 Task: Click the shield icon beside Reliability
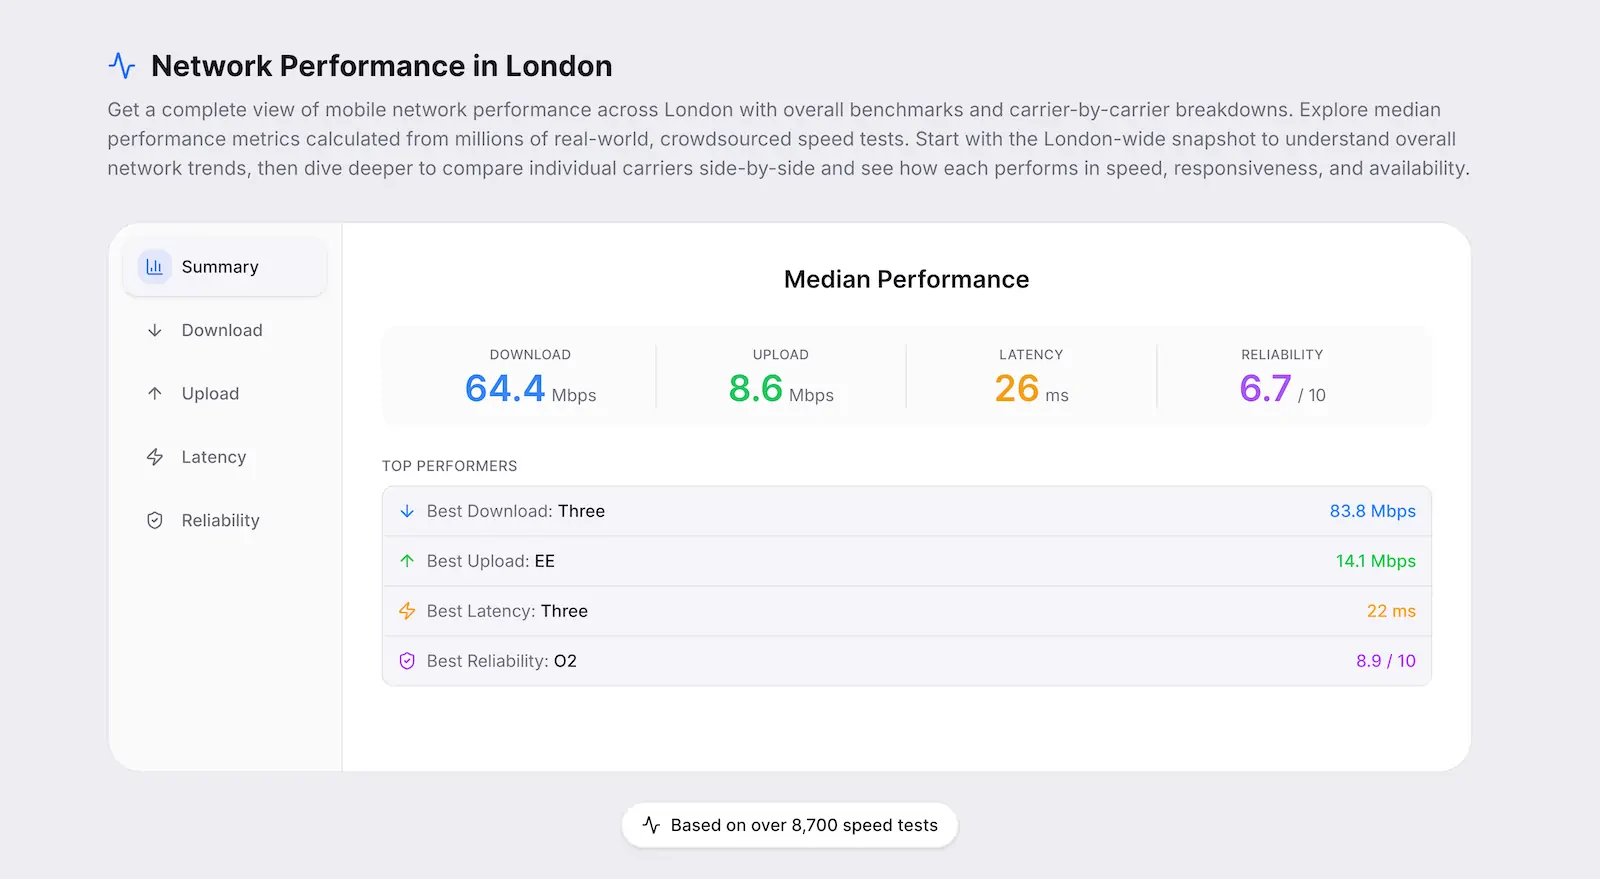pyautogui.click(x=154, y=520)
